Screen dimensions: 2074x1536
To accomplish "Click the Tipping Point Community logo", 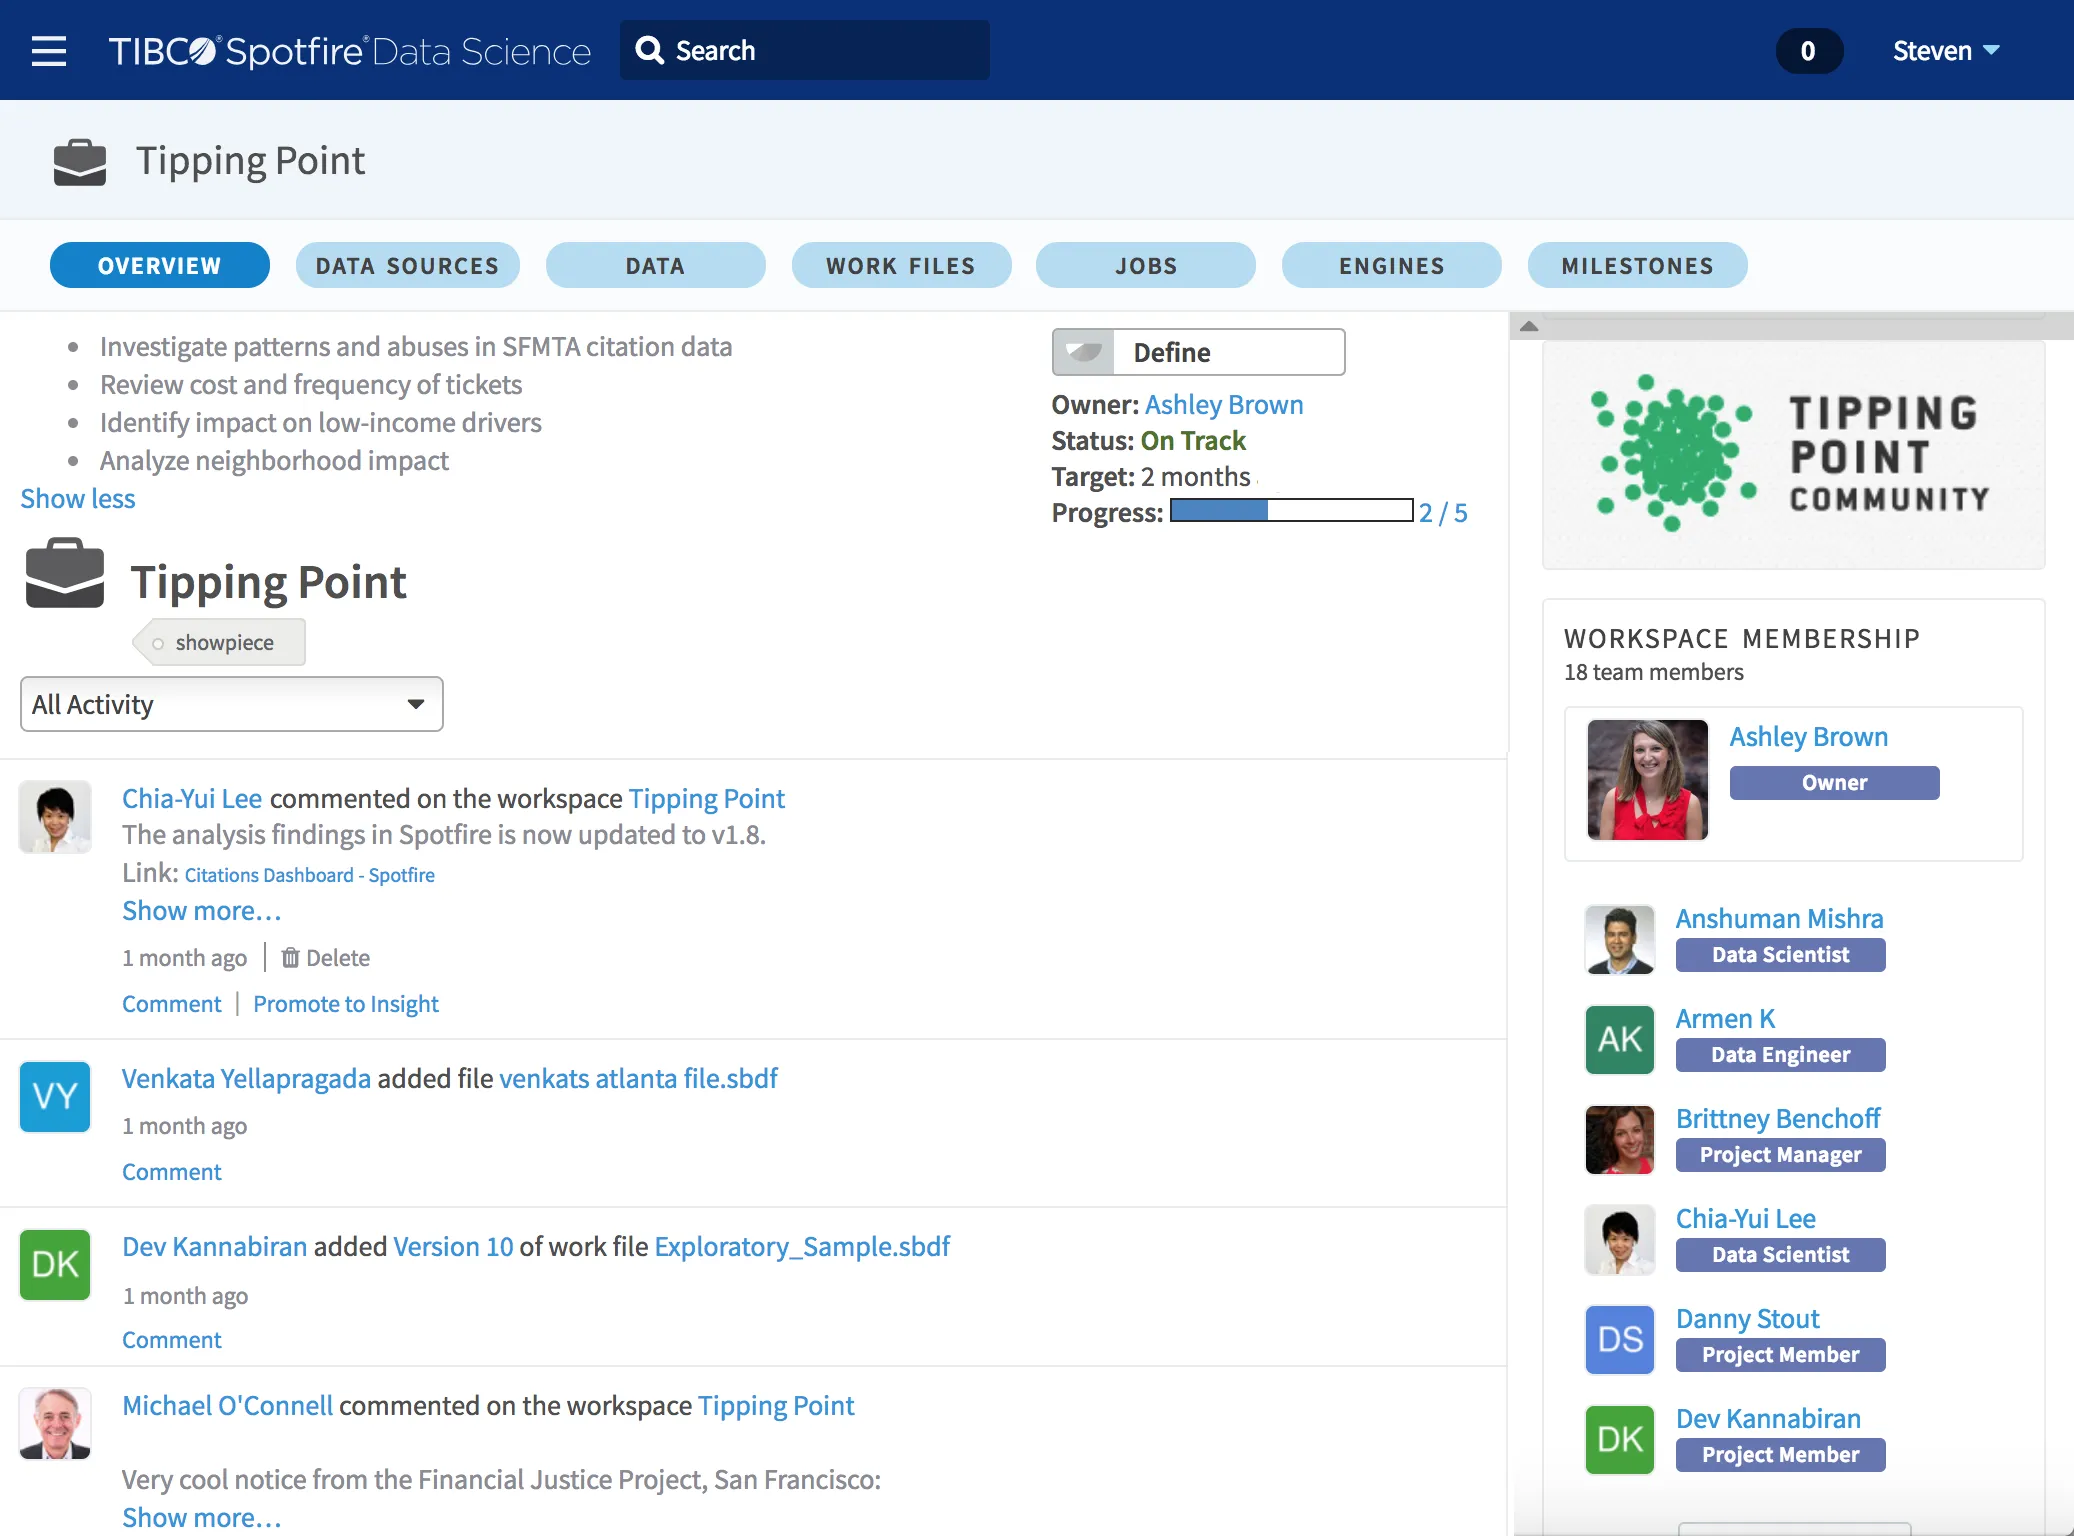I will 1793,455.
